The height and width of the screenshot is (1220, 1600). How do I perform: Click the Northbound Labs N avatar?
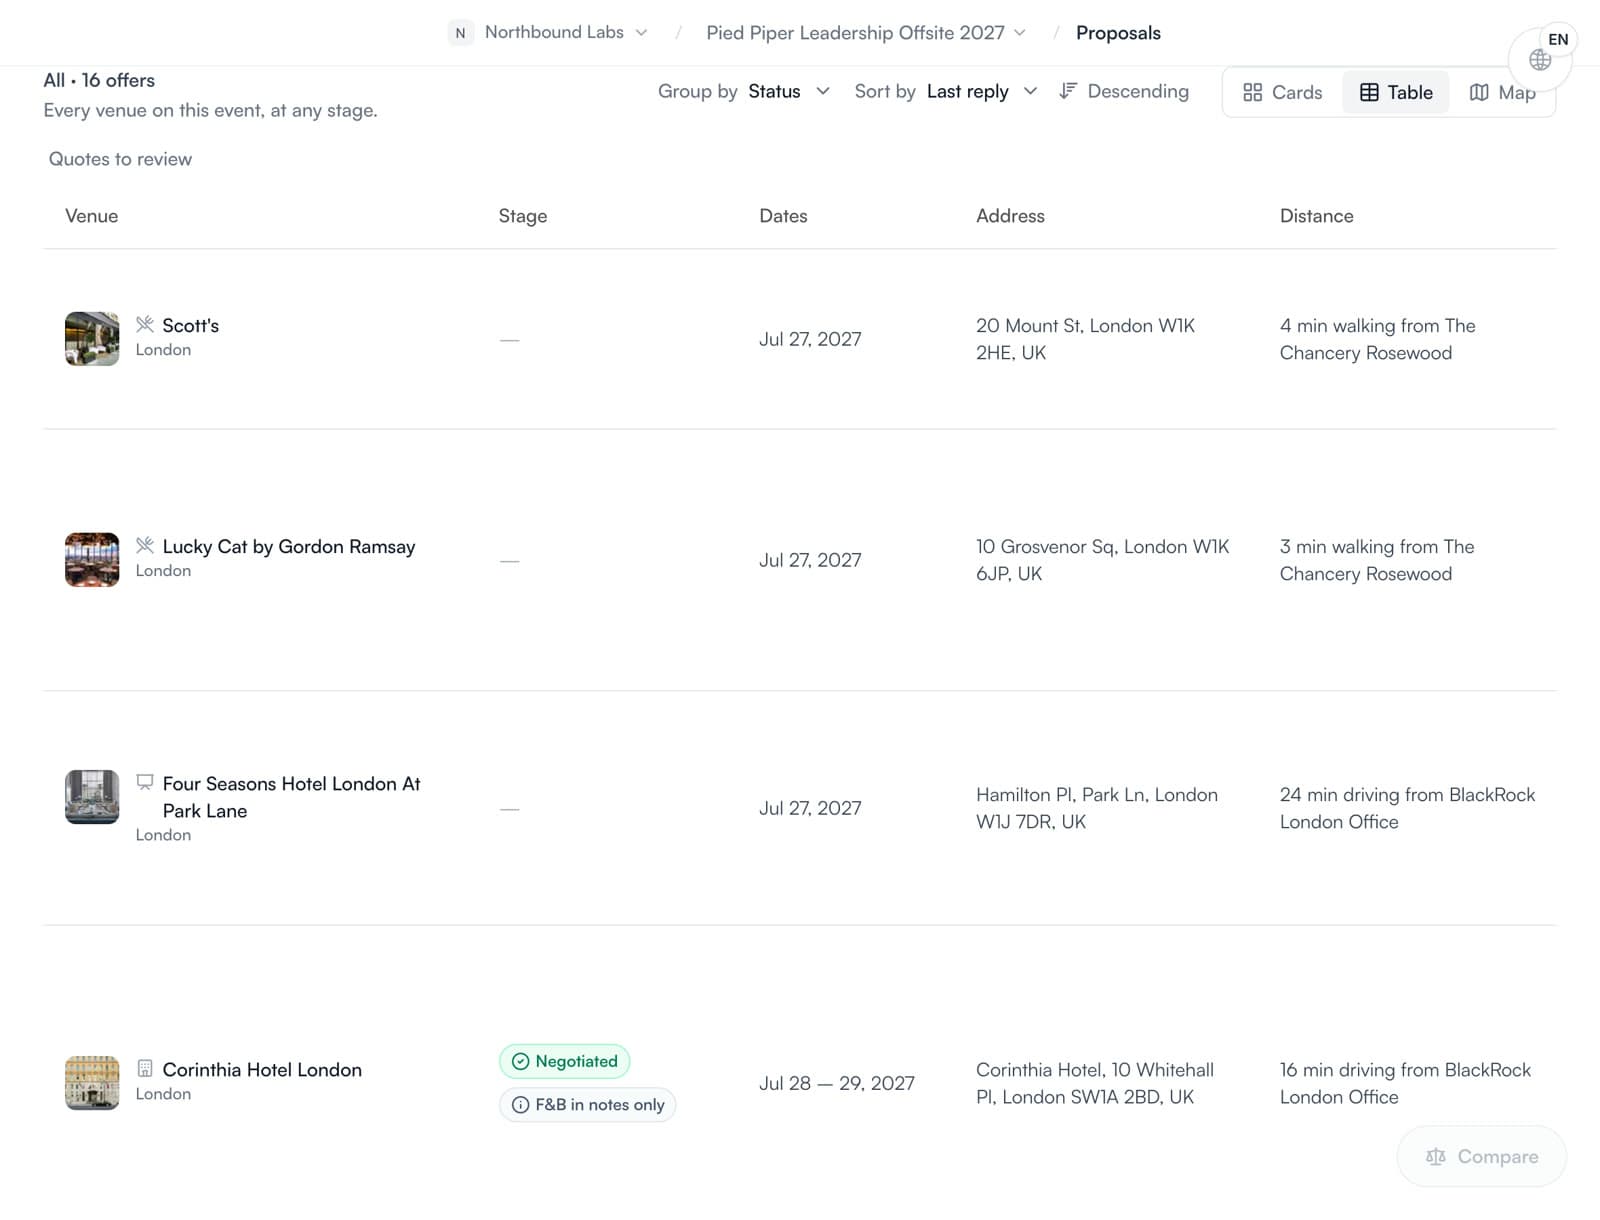coord(460,33)
